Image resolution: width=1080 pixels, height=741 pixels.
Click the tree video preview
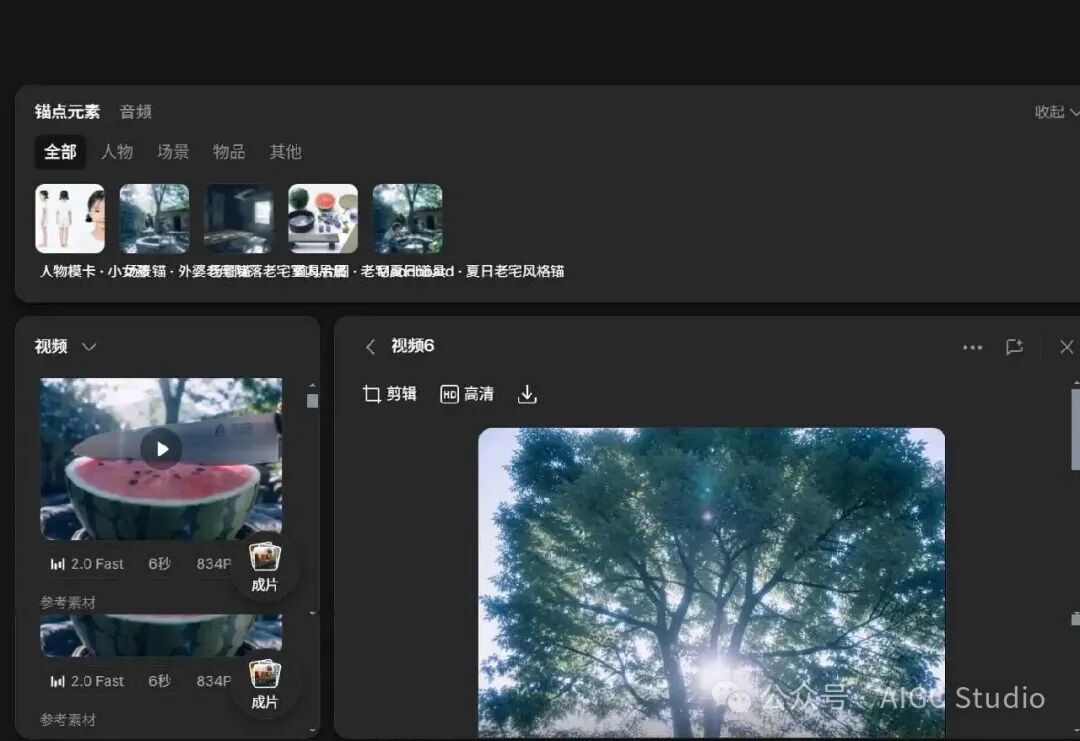tap(712, 583)
